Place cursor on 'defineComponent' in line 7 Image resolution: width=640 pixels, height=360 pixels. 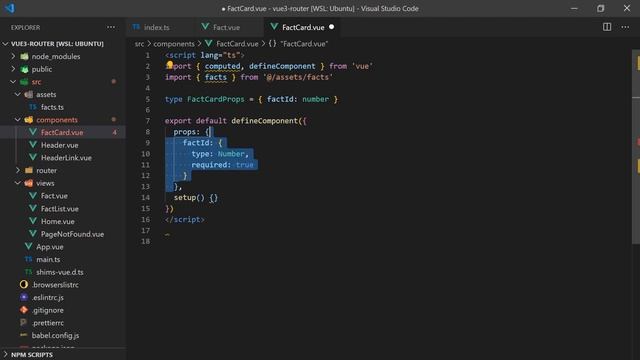click(264, 121)
